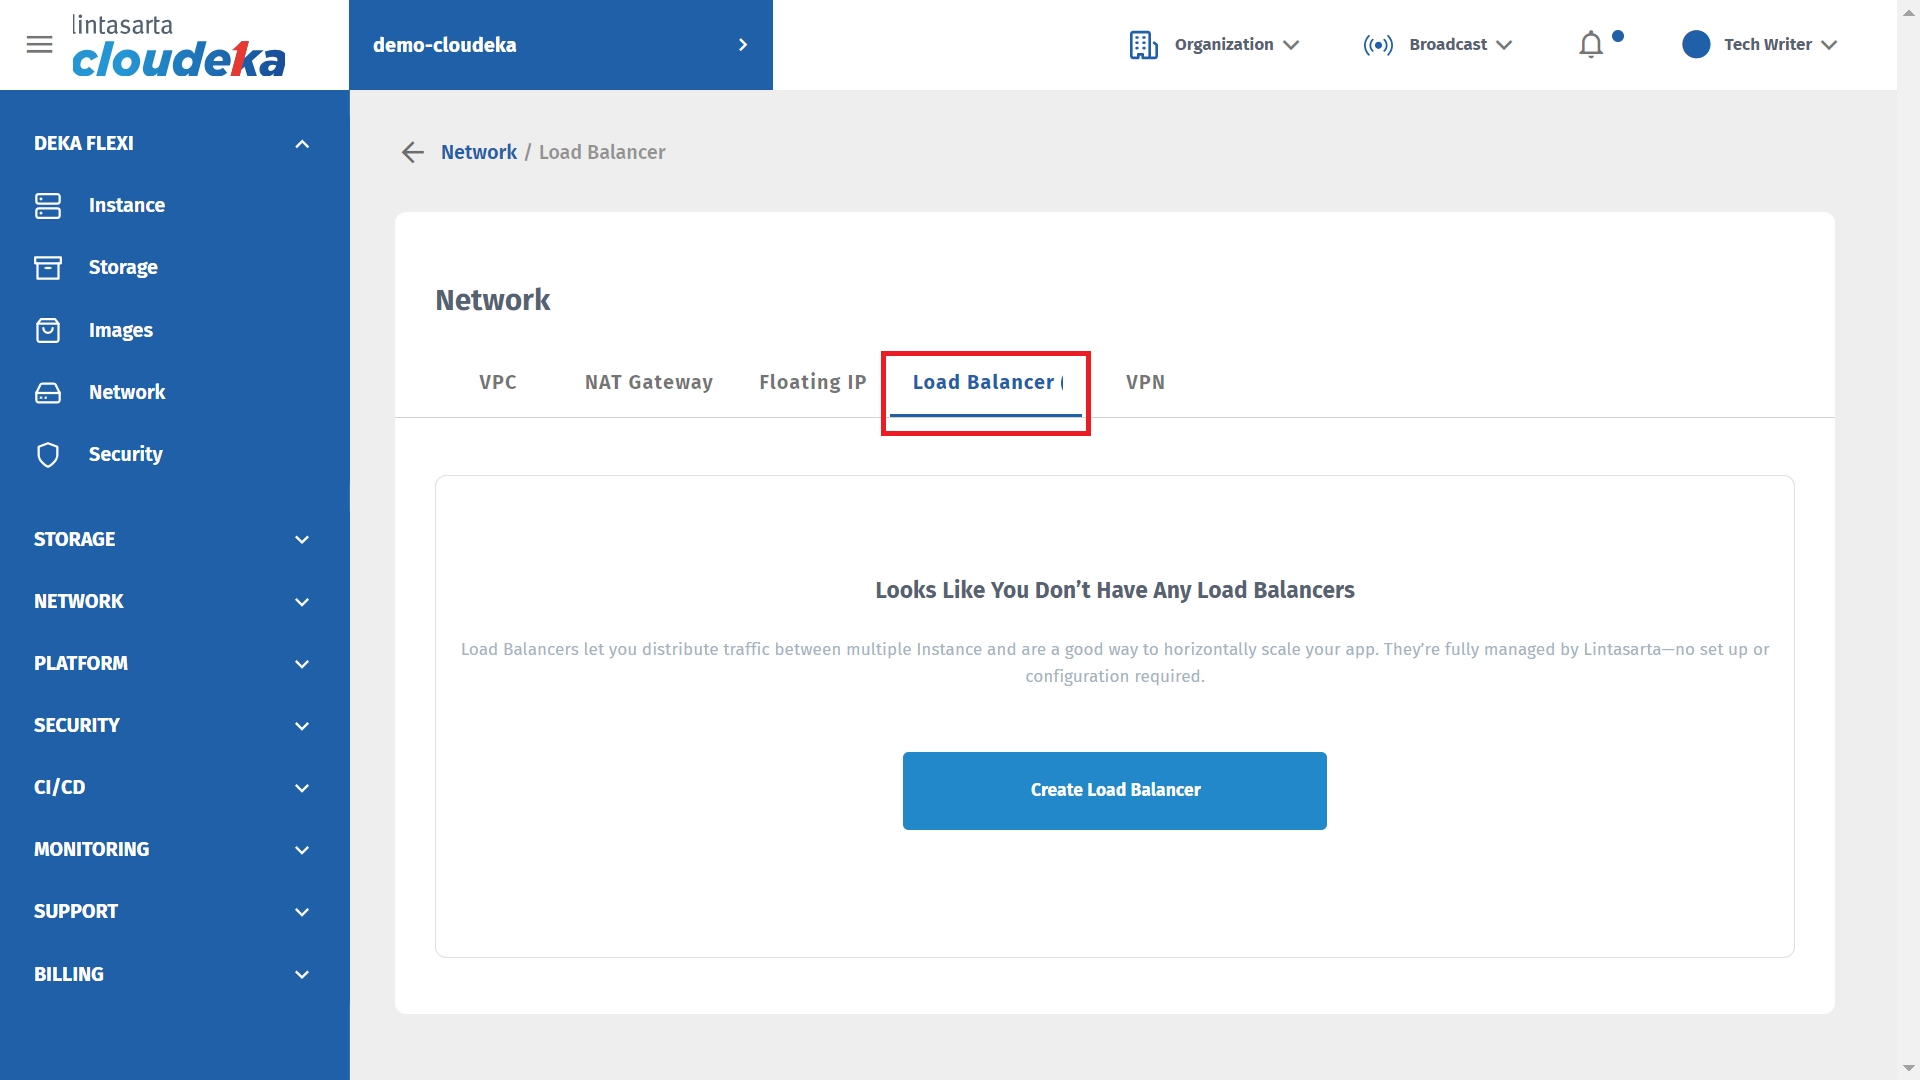Open the Organization dropdown
1920x1080 pixels.
[x=1214, y=45]
